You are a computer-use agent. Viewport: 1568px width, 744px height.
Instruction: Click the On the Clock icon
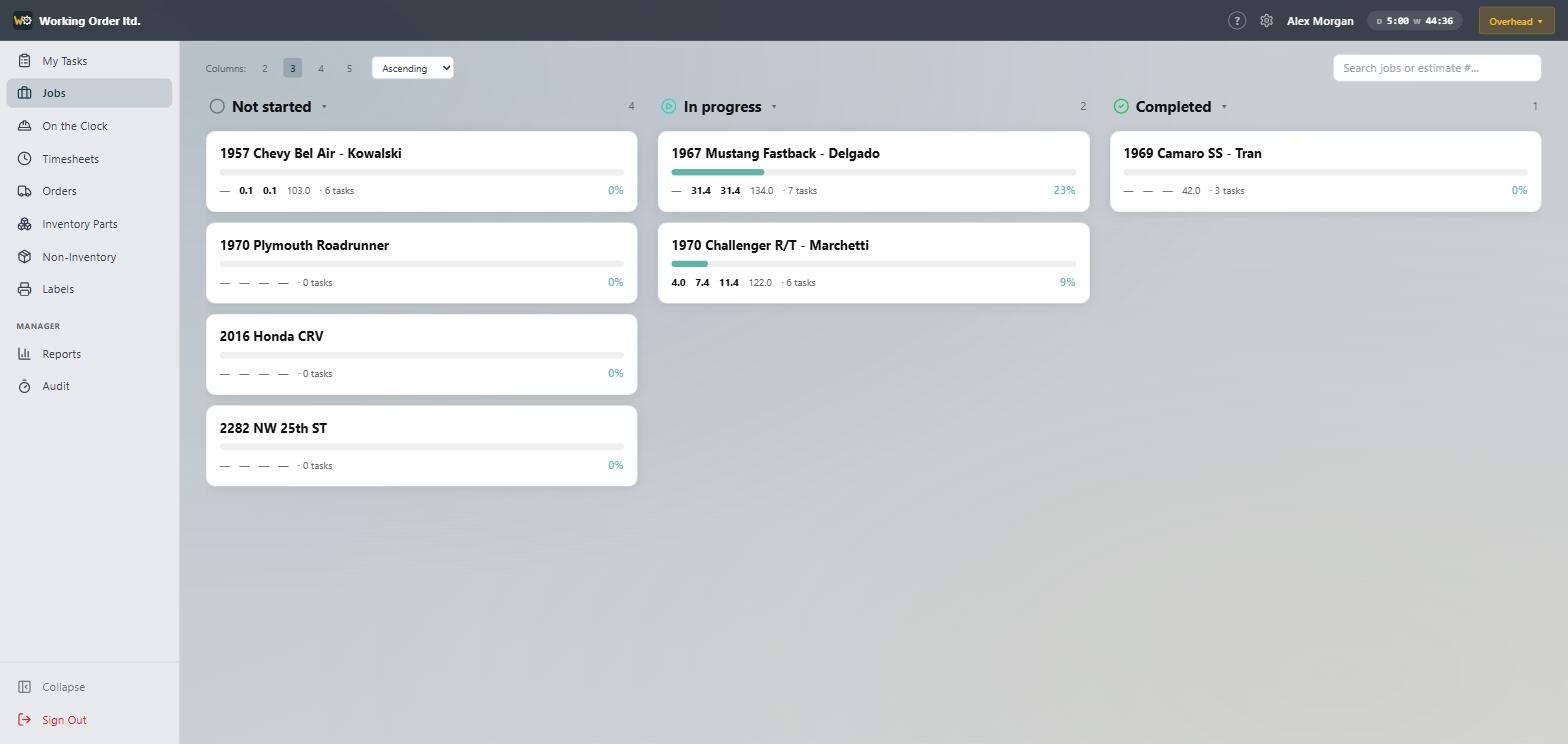pyautogui.click(x=24, y=126)
